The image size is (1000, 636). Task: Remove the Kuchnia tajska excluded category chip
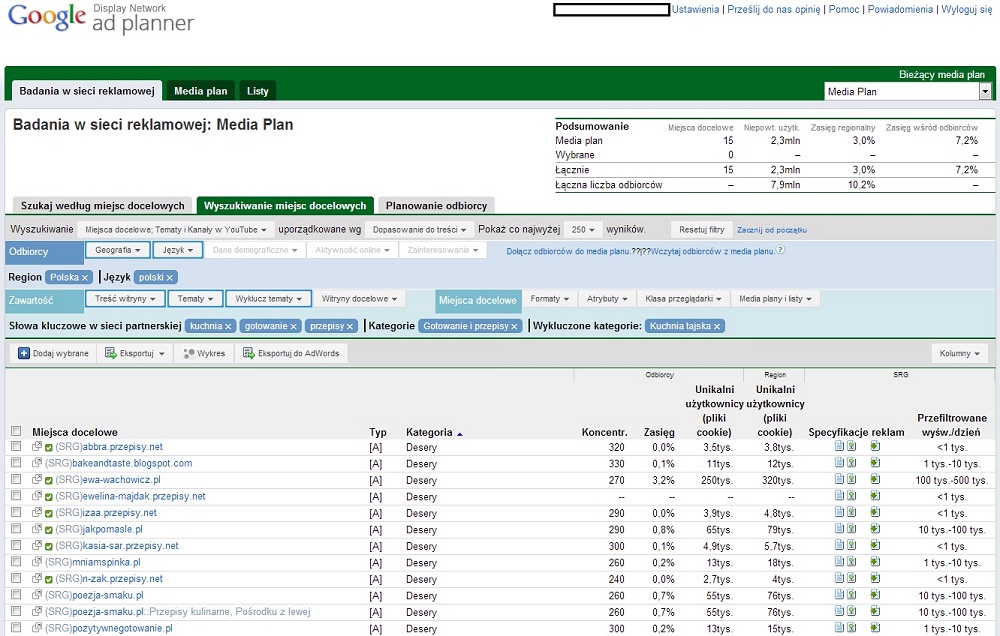[717, 327]
